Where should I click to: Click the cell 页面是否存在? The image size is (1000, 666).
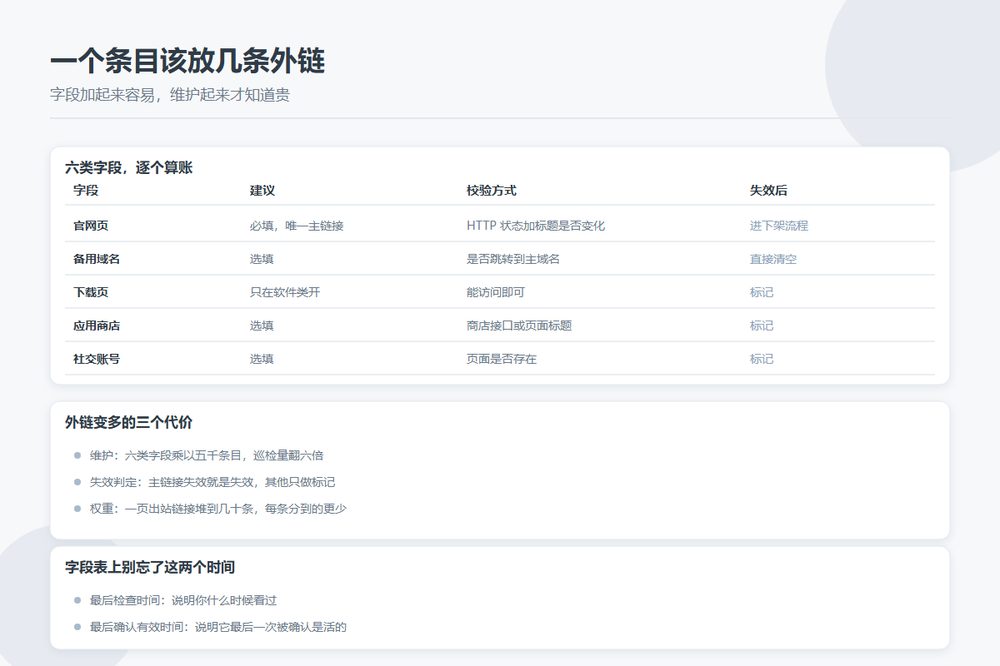click(501, 359)
